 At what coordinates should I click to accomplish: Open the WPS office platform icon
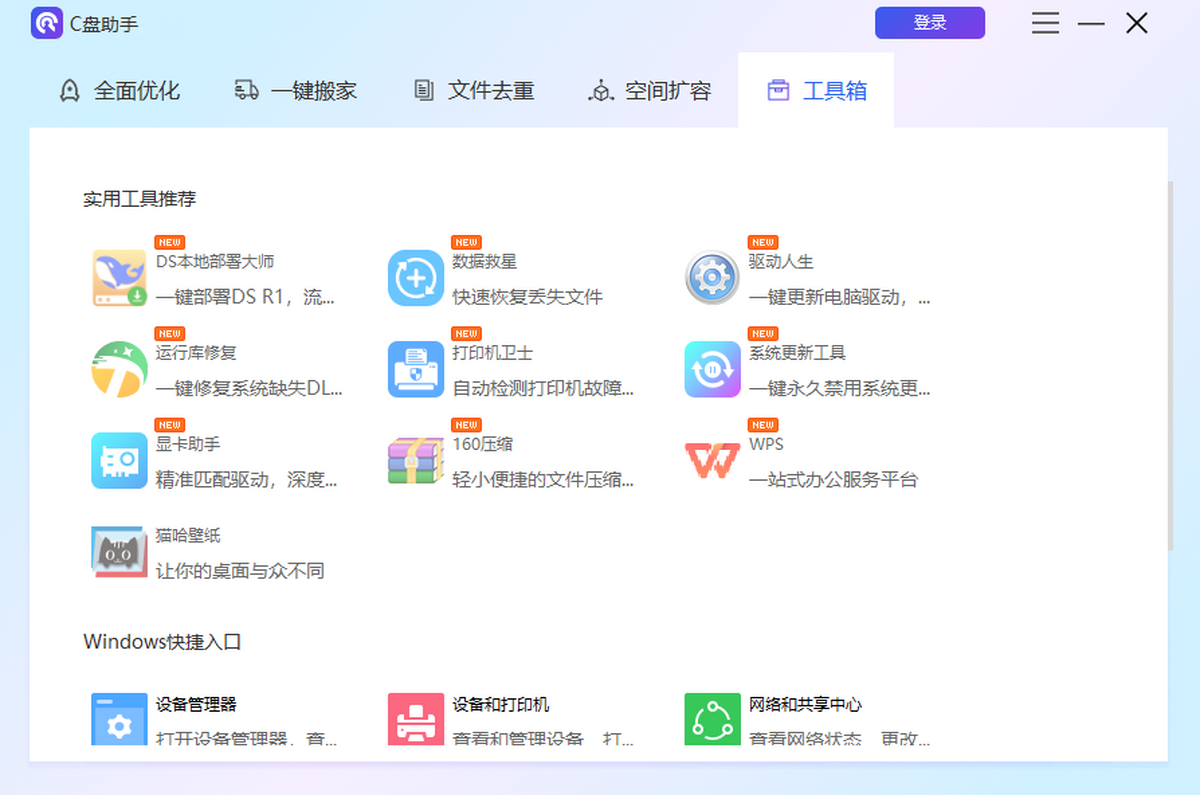click(711, 461)
